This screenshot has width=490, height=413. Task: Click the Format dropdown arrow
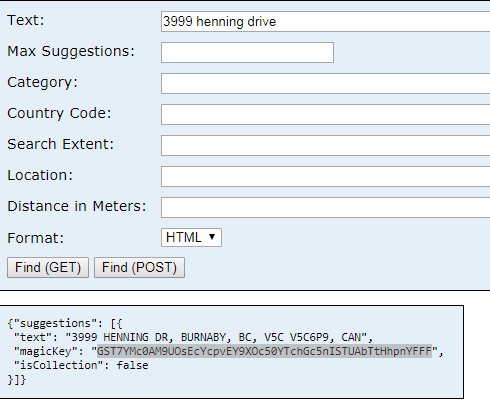[x=212, y=237]
